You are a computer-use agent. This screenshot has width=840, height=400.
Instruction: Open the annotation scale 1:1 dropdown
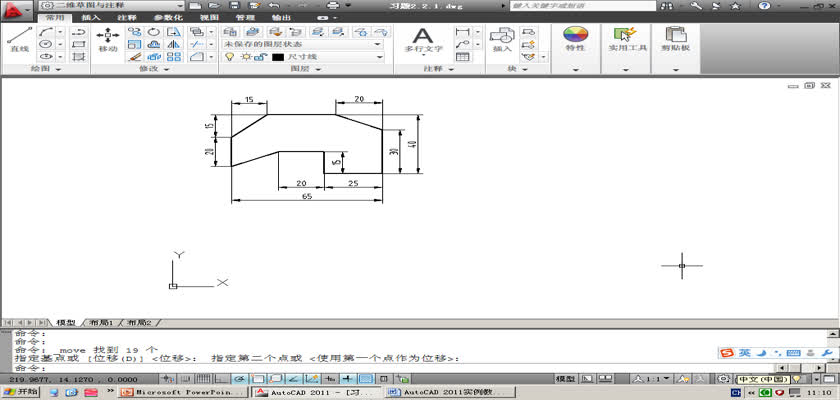coord(652,379)
